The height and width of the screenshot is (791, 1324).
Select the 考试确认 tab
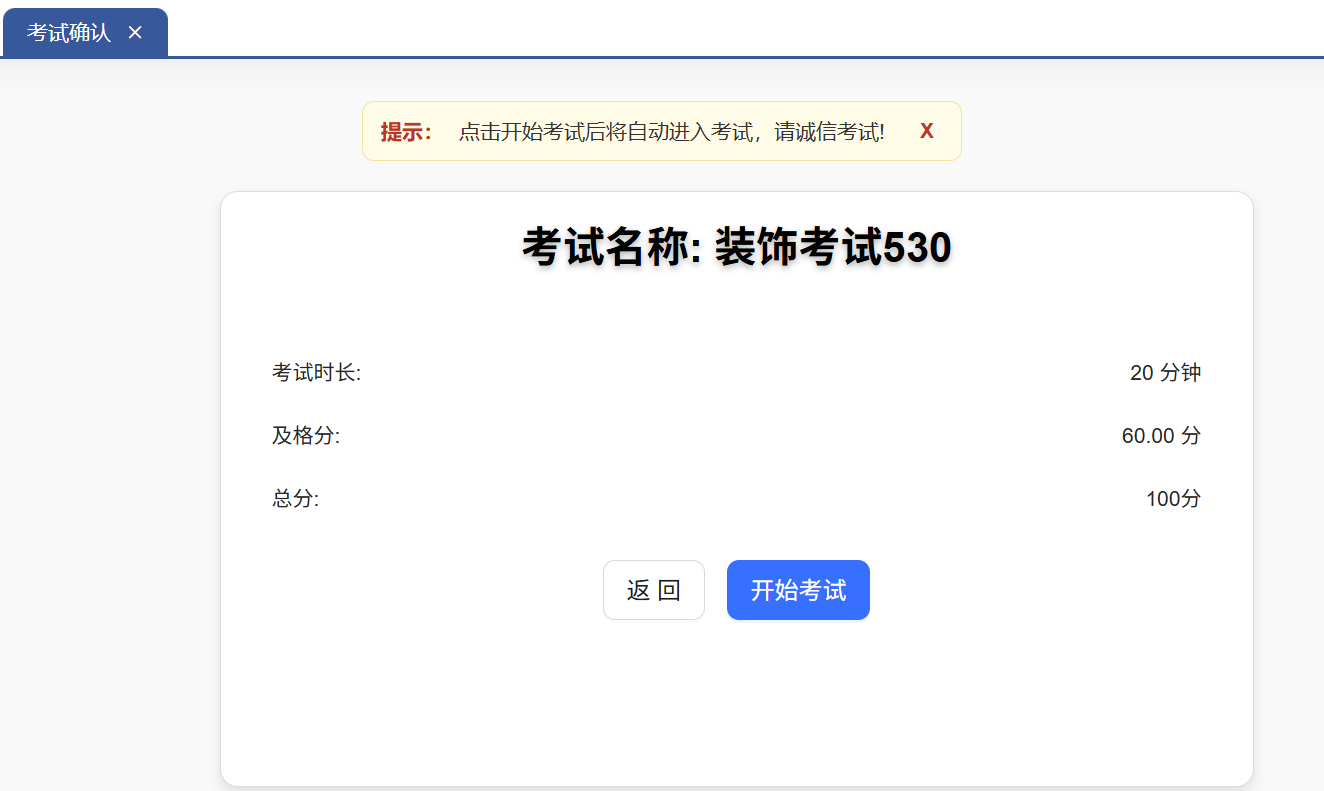(x=68, y=33)
